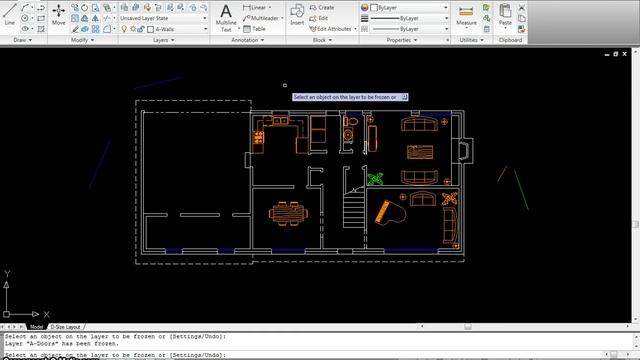
Task: Expand the Modify panel title
Action: point(82,40)
